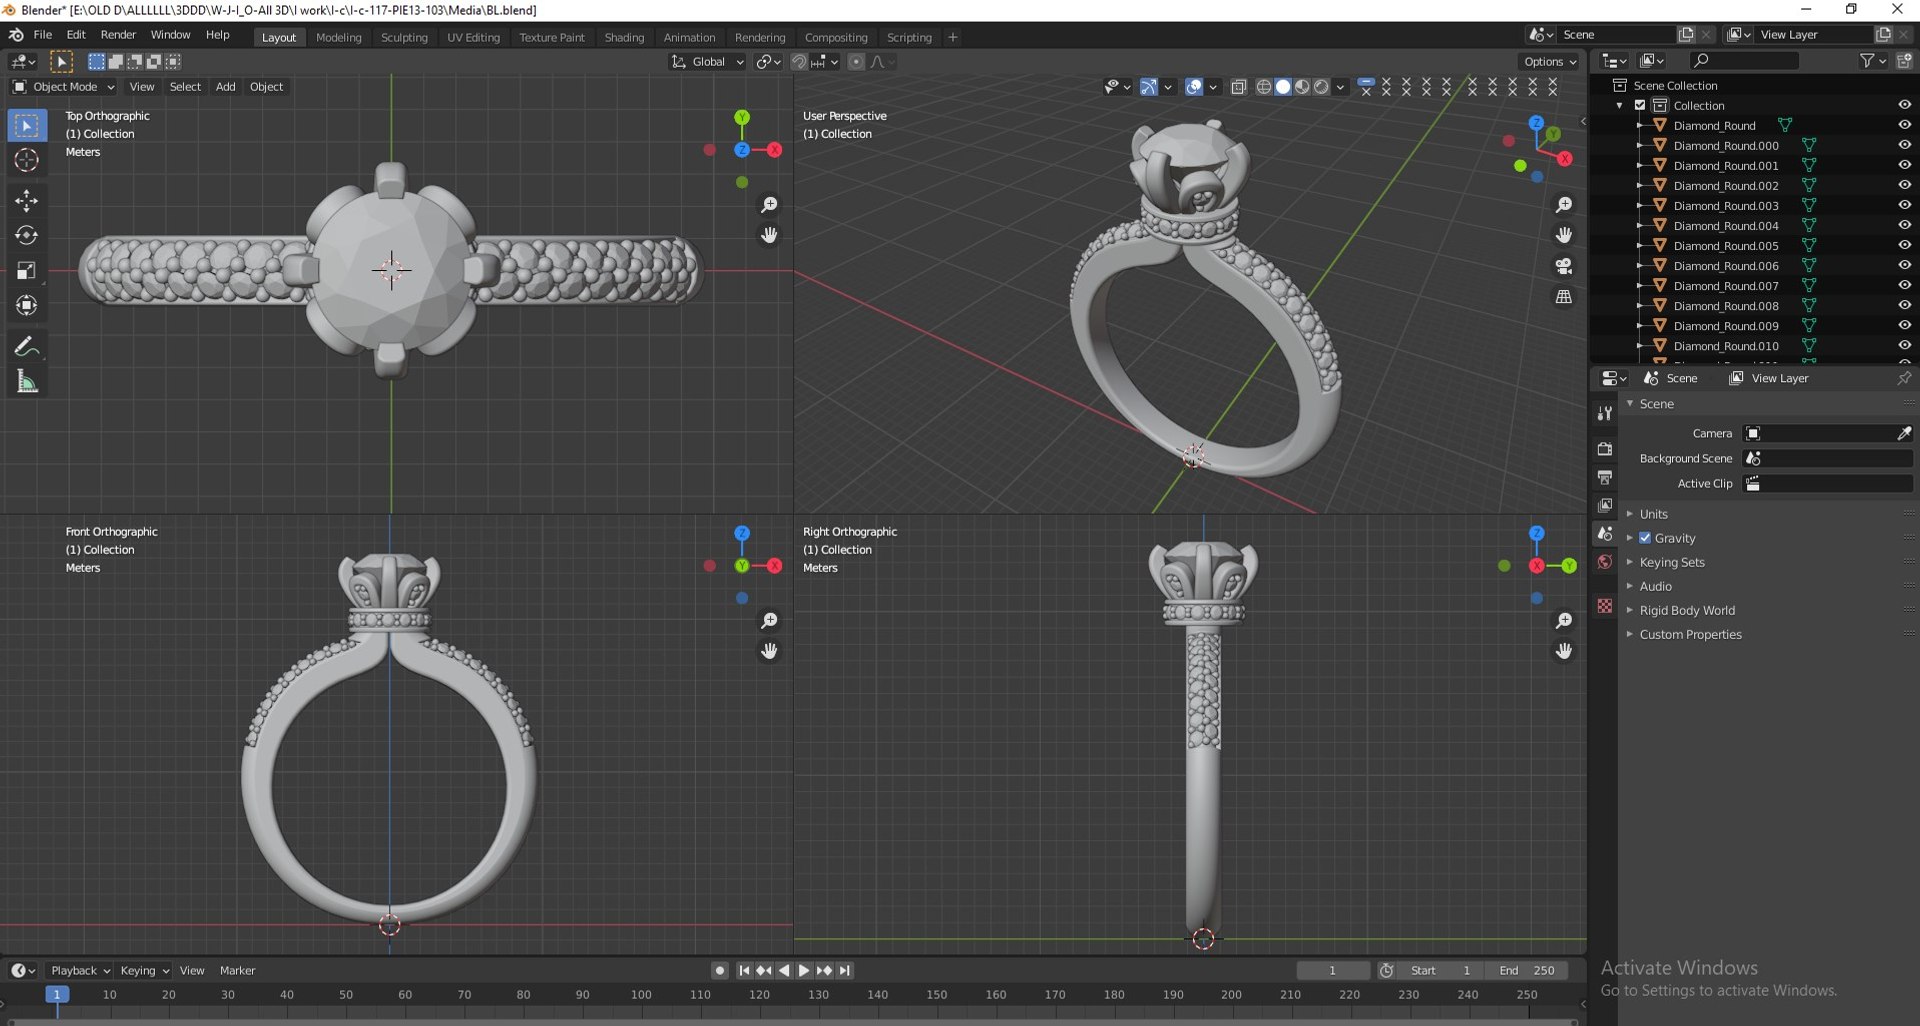
Task: Switch to the Modeling workspace tab
Action: pos(338,37)
